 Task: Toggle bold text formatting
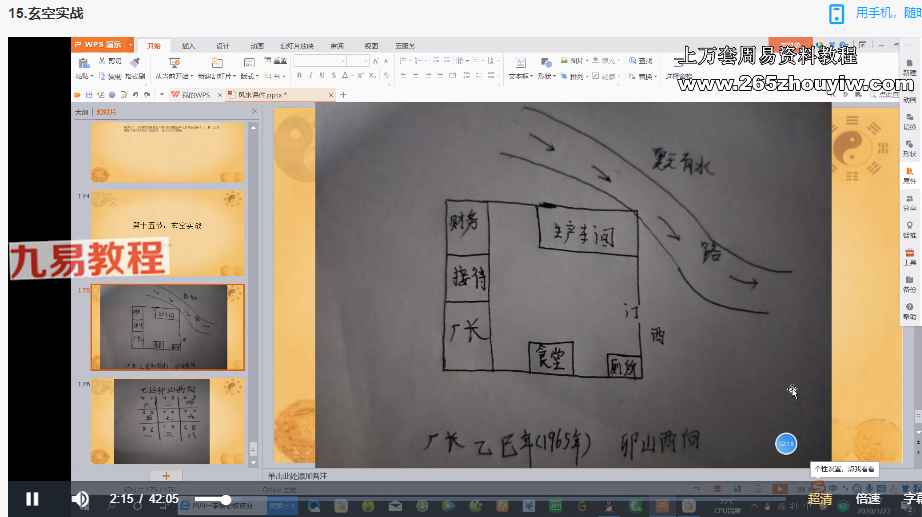[x=299, y=76]
